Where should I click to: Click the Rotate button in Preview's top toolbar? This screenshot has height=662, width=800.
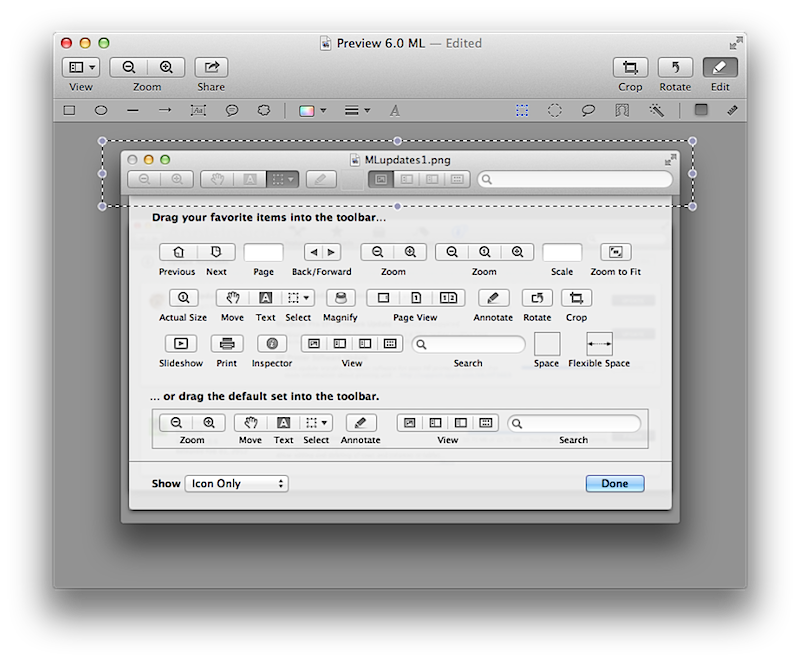(x=675, y=68)
